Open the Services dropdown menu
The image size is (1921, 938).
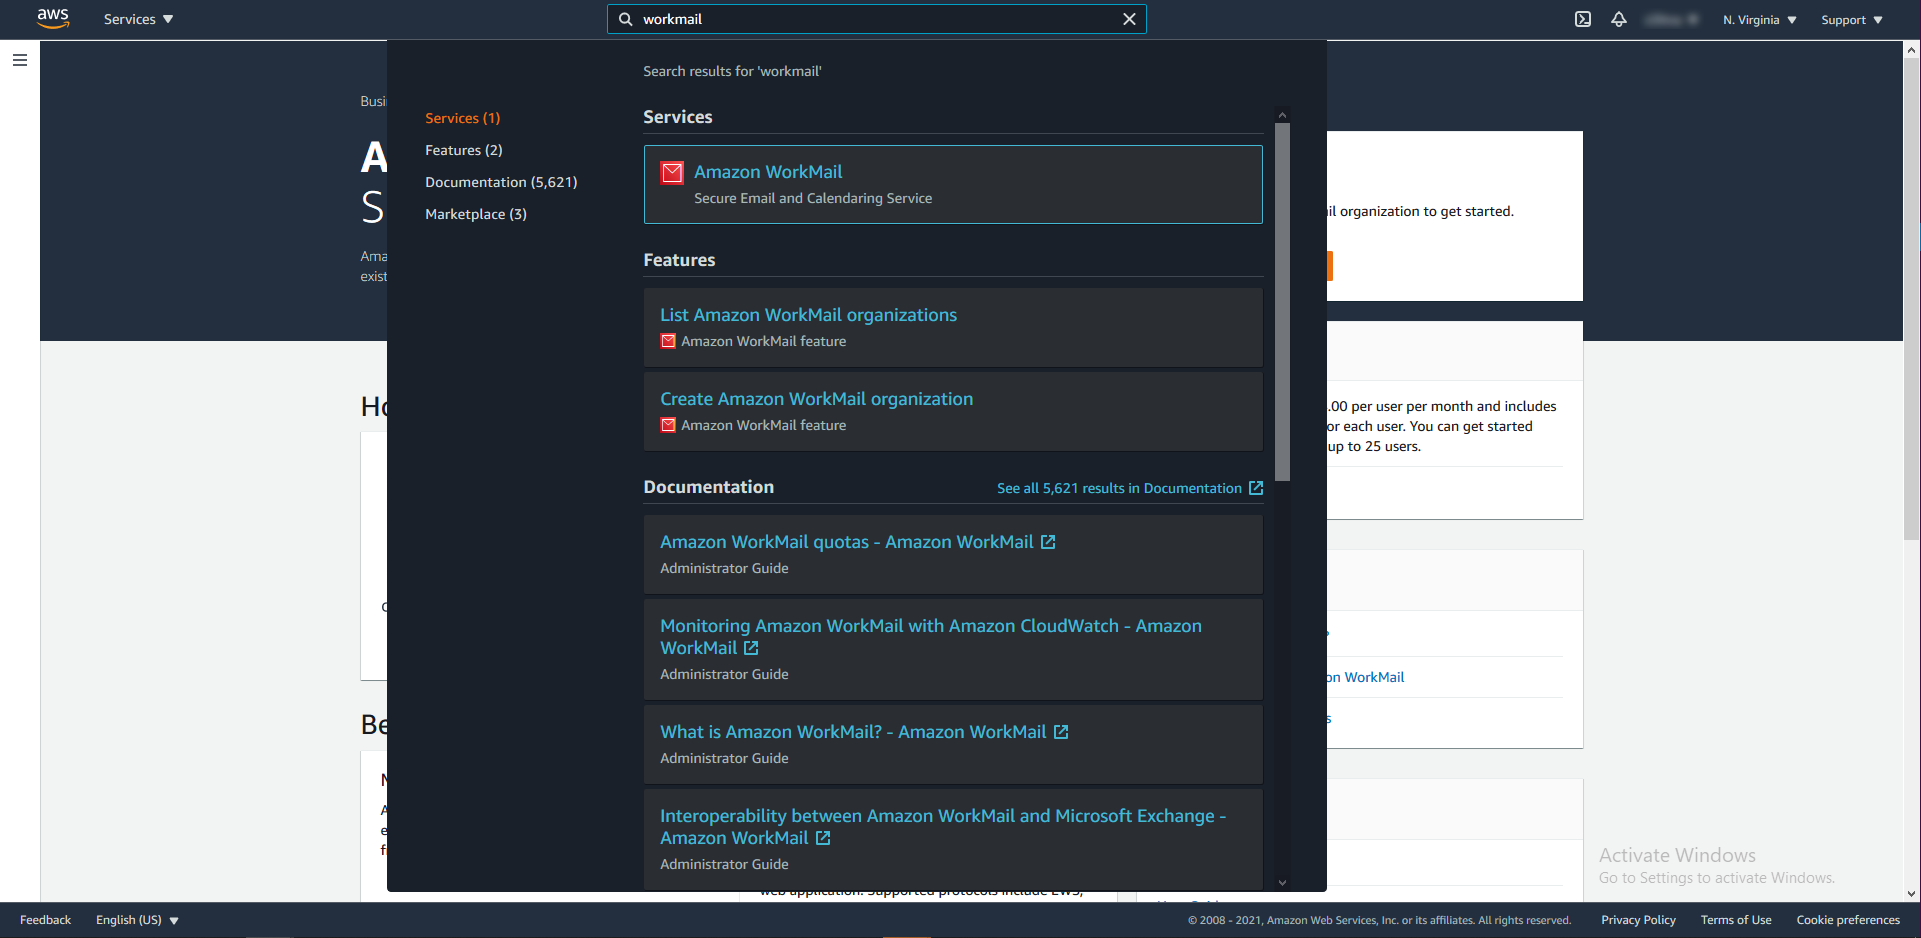(138, 19)
